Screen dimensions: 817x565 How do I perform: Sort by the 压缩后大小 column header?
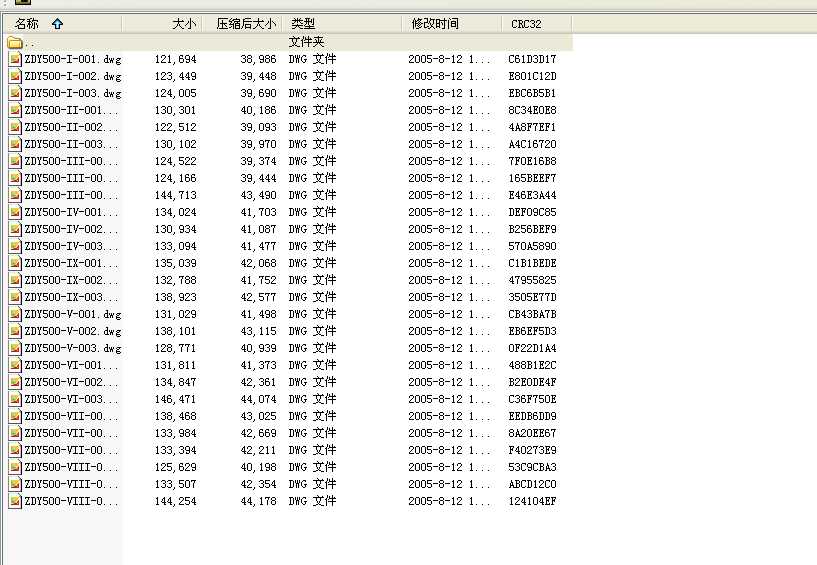click(242, 24)
